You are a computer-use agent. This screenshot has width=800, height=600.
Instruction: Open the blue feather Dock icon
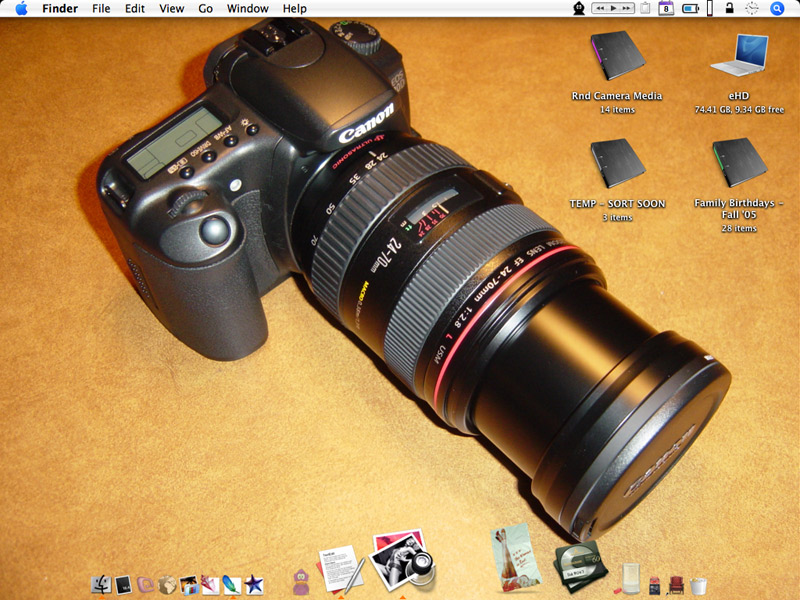point(232,585)
